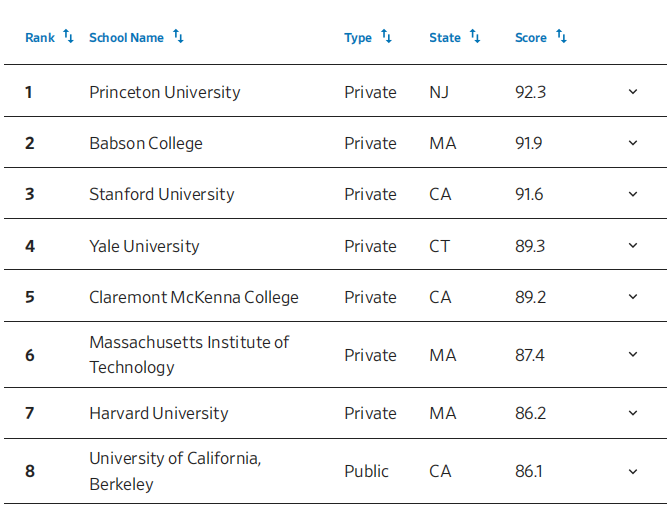The image size is (672, 507).
Task: Expand Claremont McKenna College row details
Action: (x=633, y=297)
